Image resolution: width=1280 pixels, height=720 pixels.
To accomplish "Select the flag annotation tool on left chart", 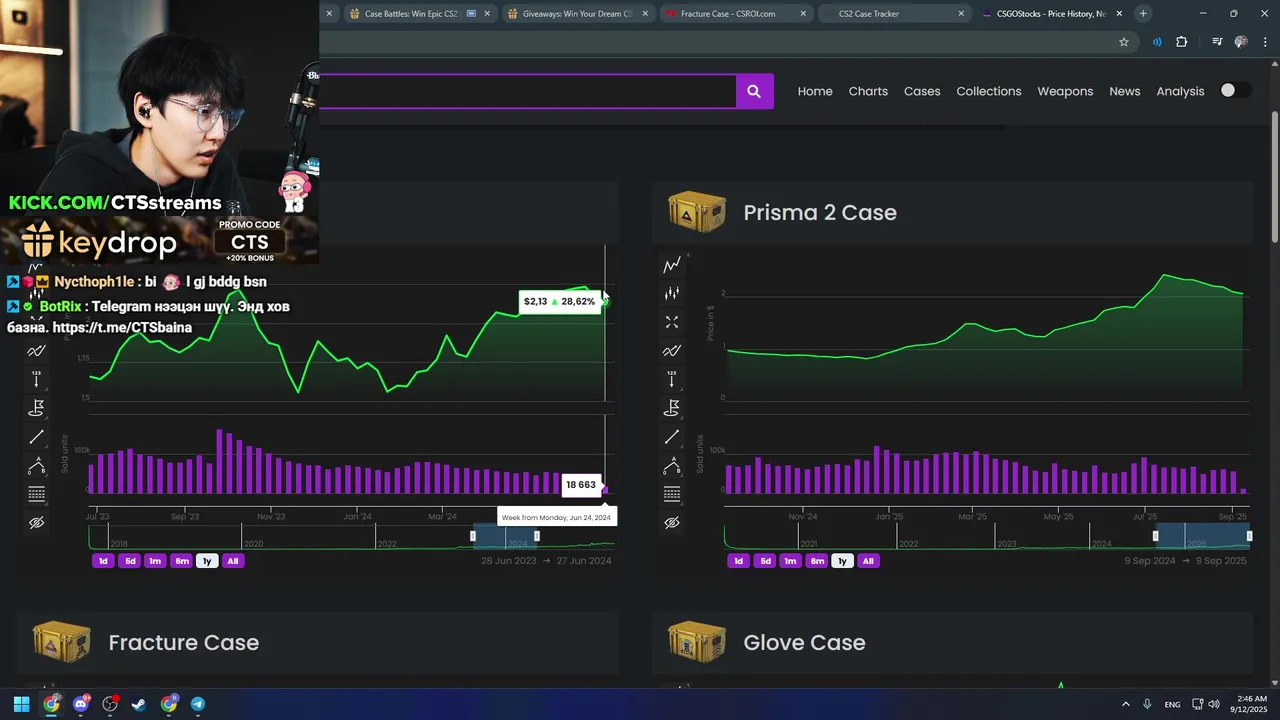I will (x=36, y=408).
